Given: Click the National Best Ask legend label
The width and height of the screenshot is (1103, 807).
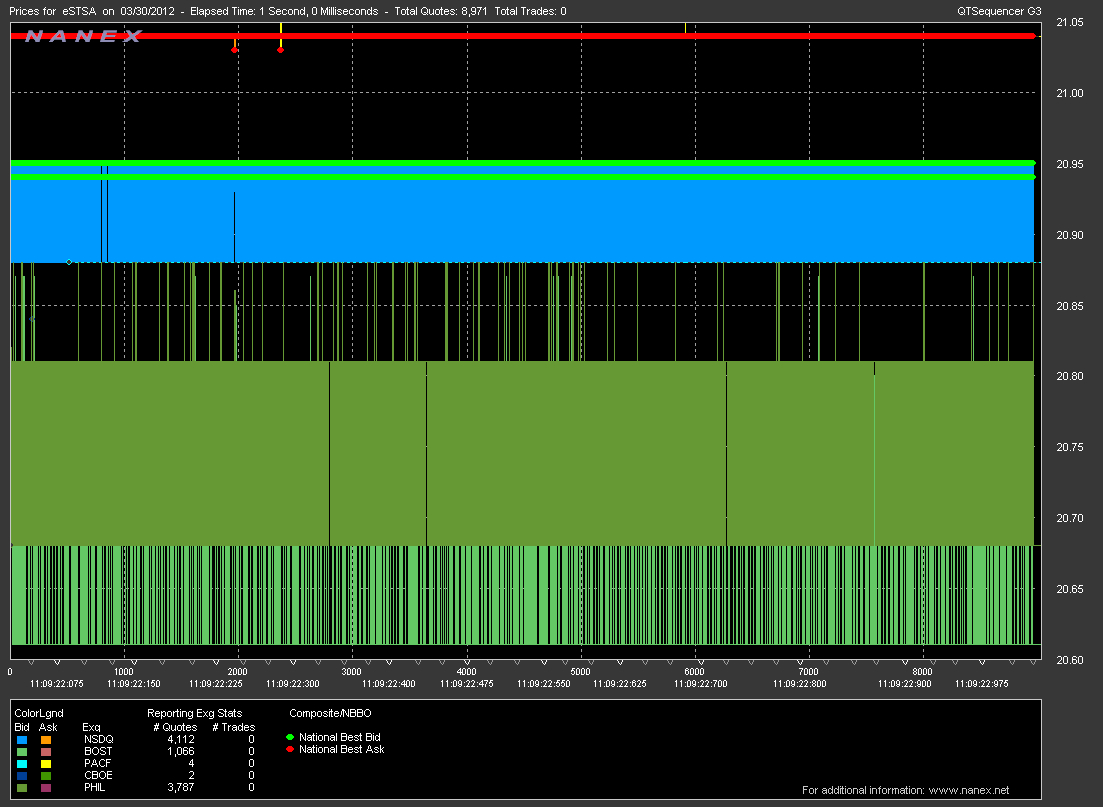Looking at the screenshot, I should point(341,749).
